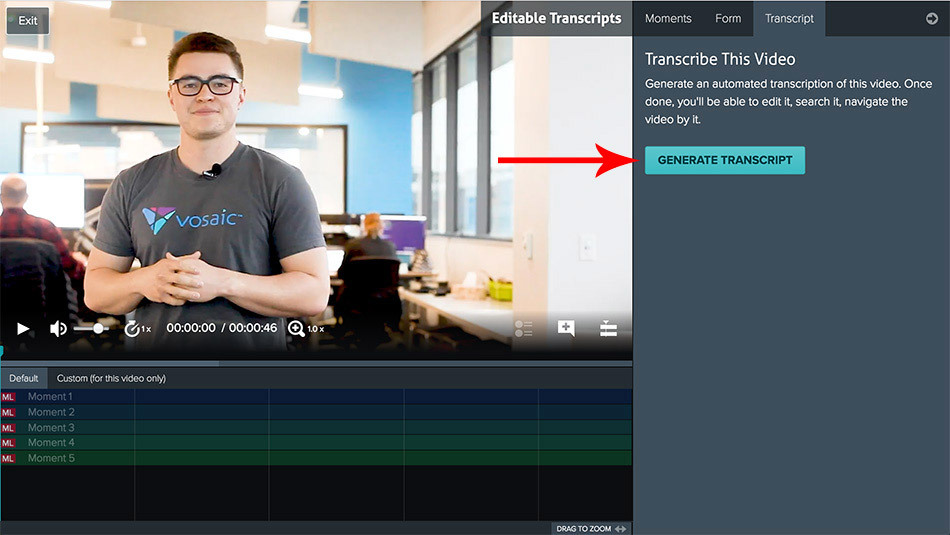Click the Generate Transcript button
Viewport: 950px width, 535px height.
[x=725, y=161]
